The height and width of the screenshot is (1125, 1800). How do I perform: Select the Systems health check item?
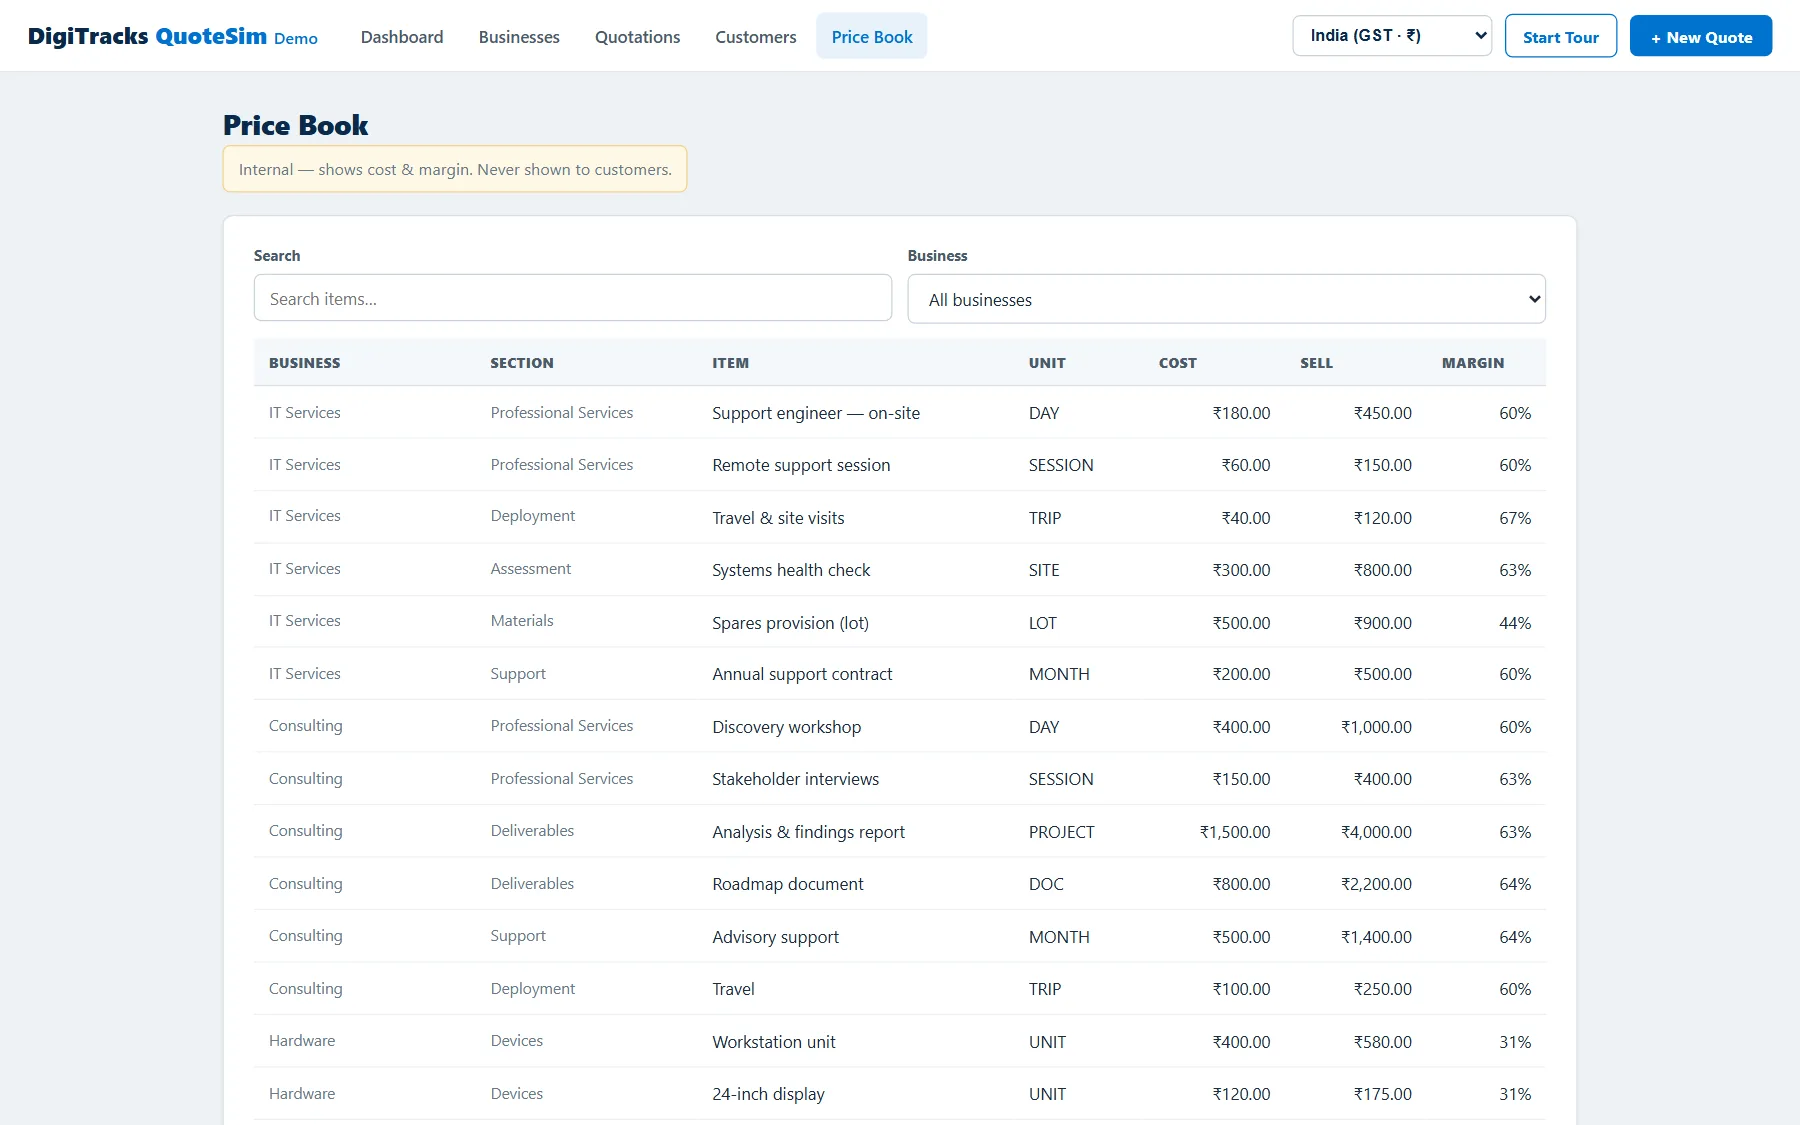point(791,570)
